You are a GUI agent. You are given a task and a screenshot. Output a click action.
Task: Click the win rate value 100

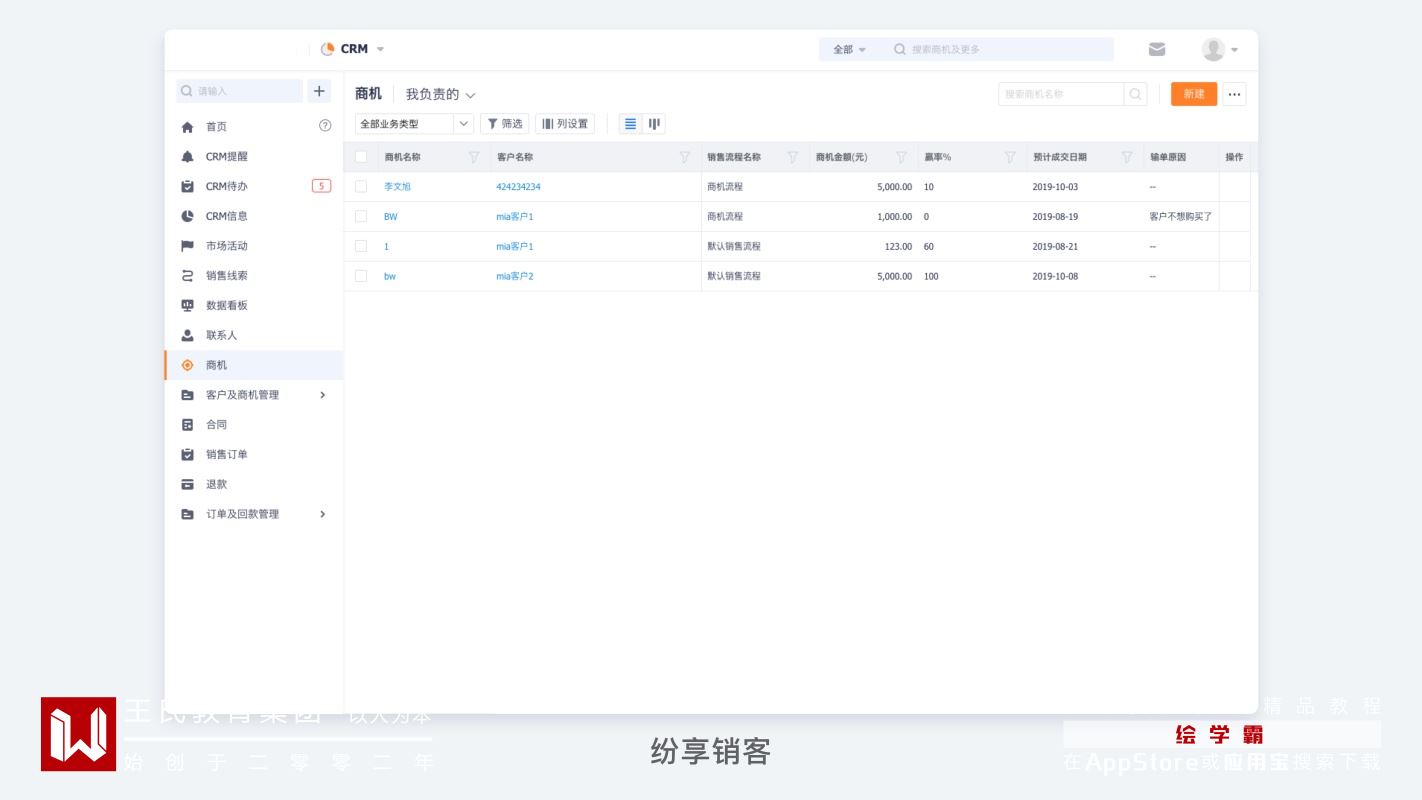coord(931,276)
